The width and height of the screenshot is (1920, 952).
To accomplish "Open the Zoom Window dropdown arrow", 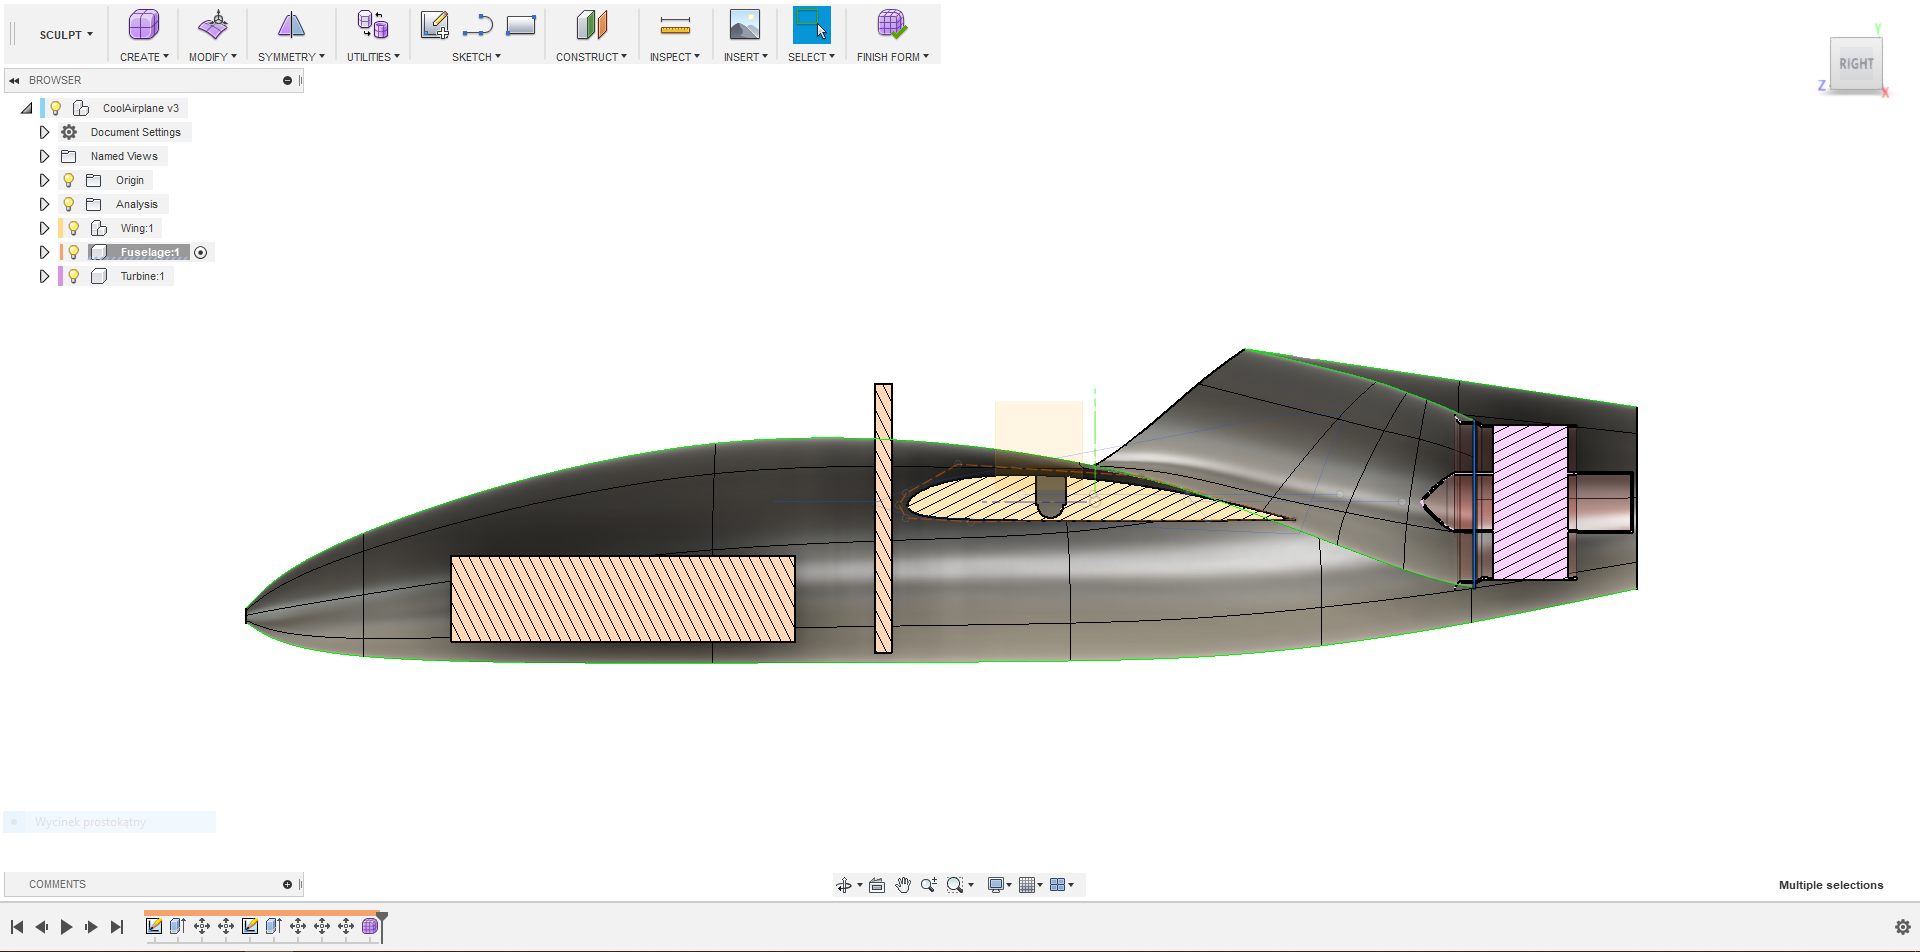I will point(971,885).
